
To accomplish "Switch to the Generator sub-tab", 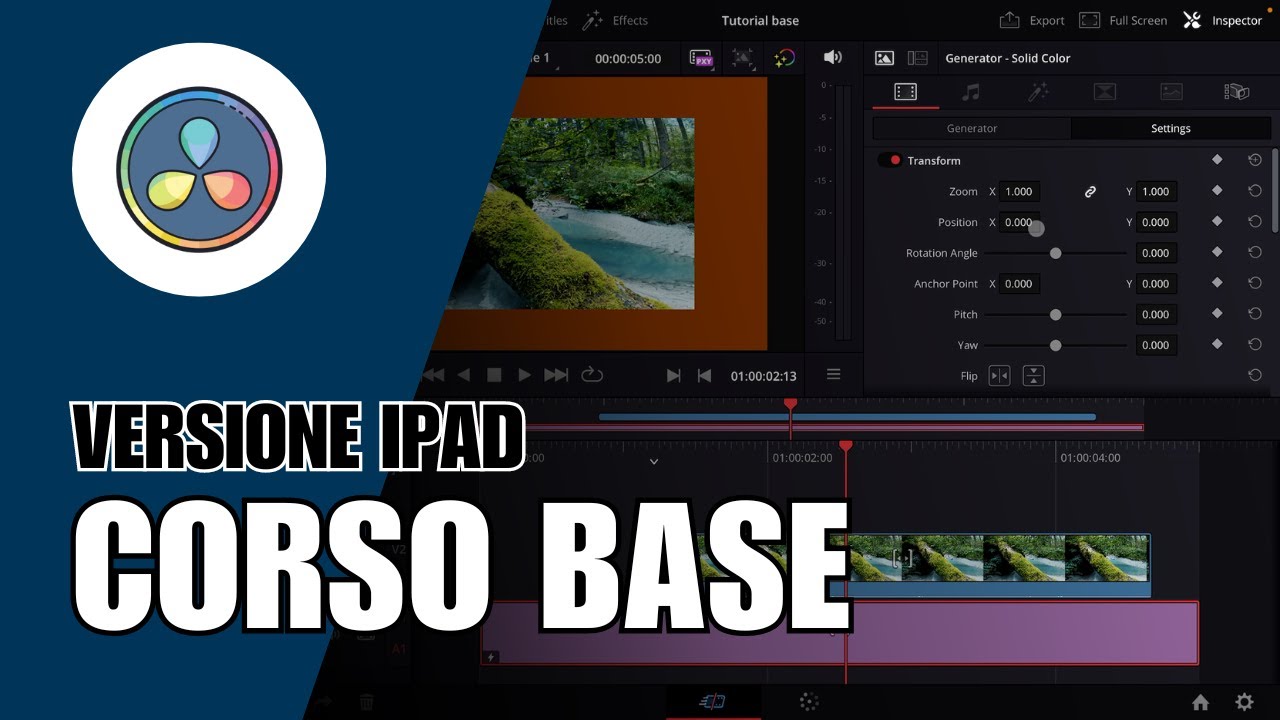I will [972, 128].
